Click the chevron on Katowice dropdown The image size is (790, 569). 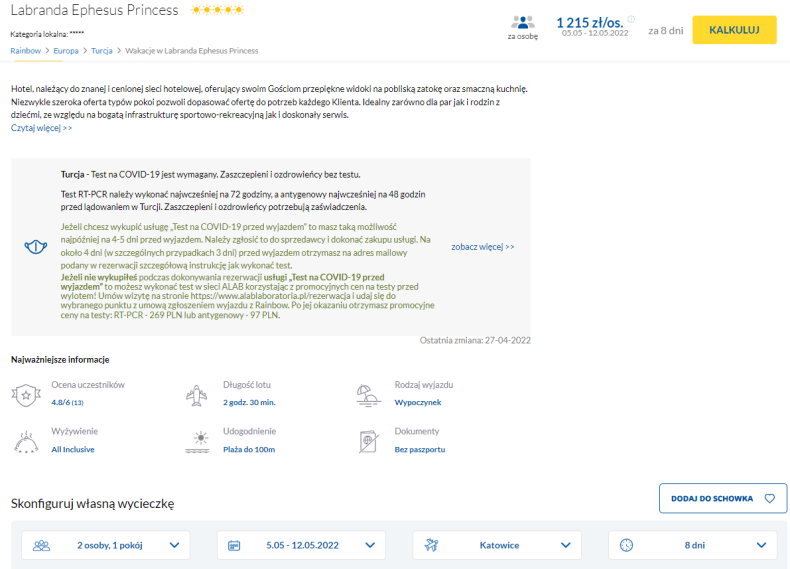tap(565, 545)
